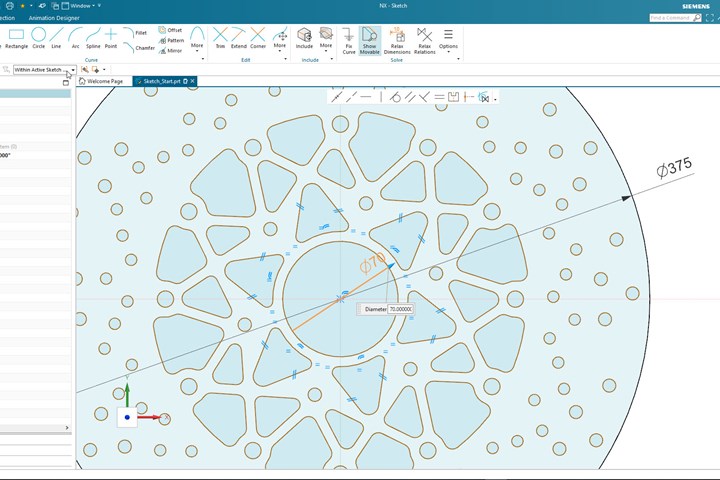This screenshot has height=480, width=720.
Task: Apply the collinear relation
Action: click(352, 97)
